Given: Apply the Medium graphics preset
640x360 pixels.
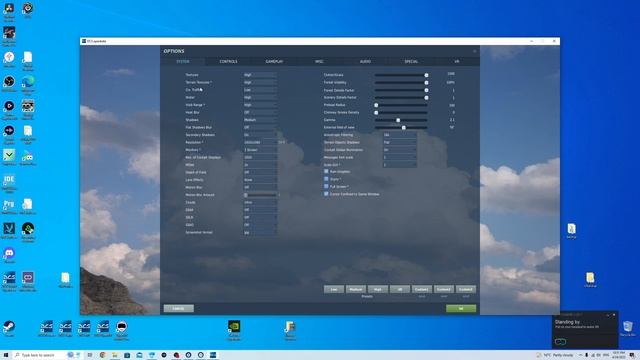Looking at the screenshot, I should coord(356,289).
